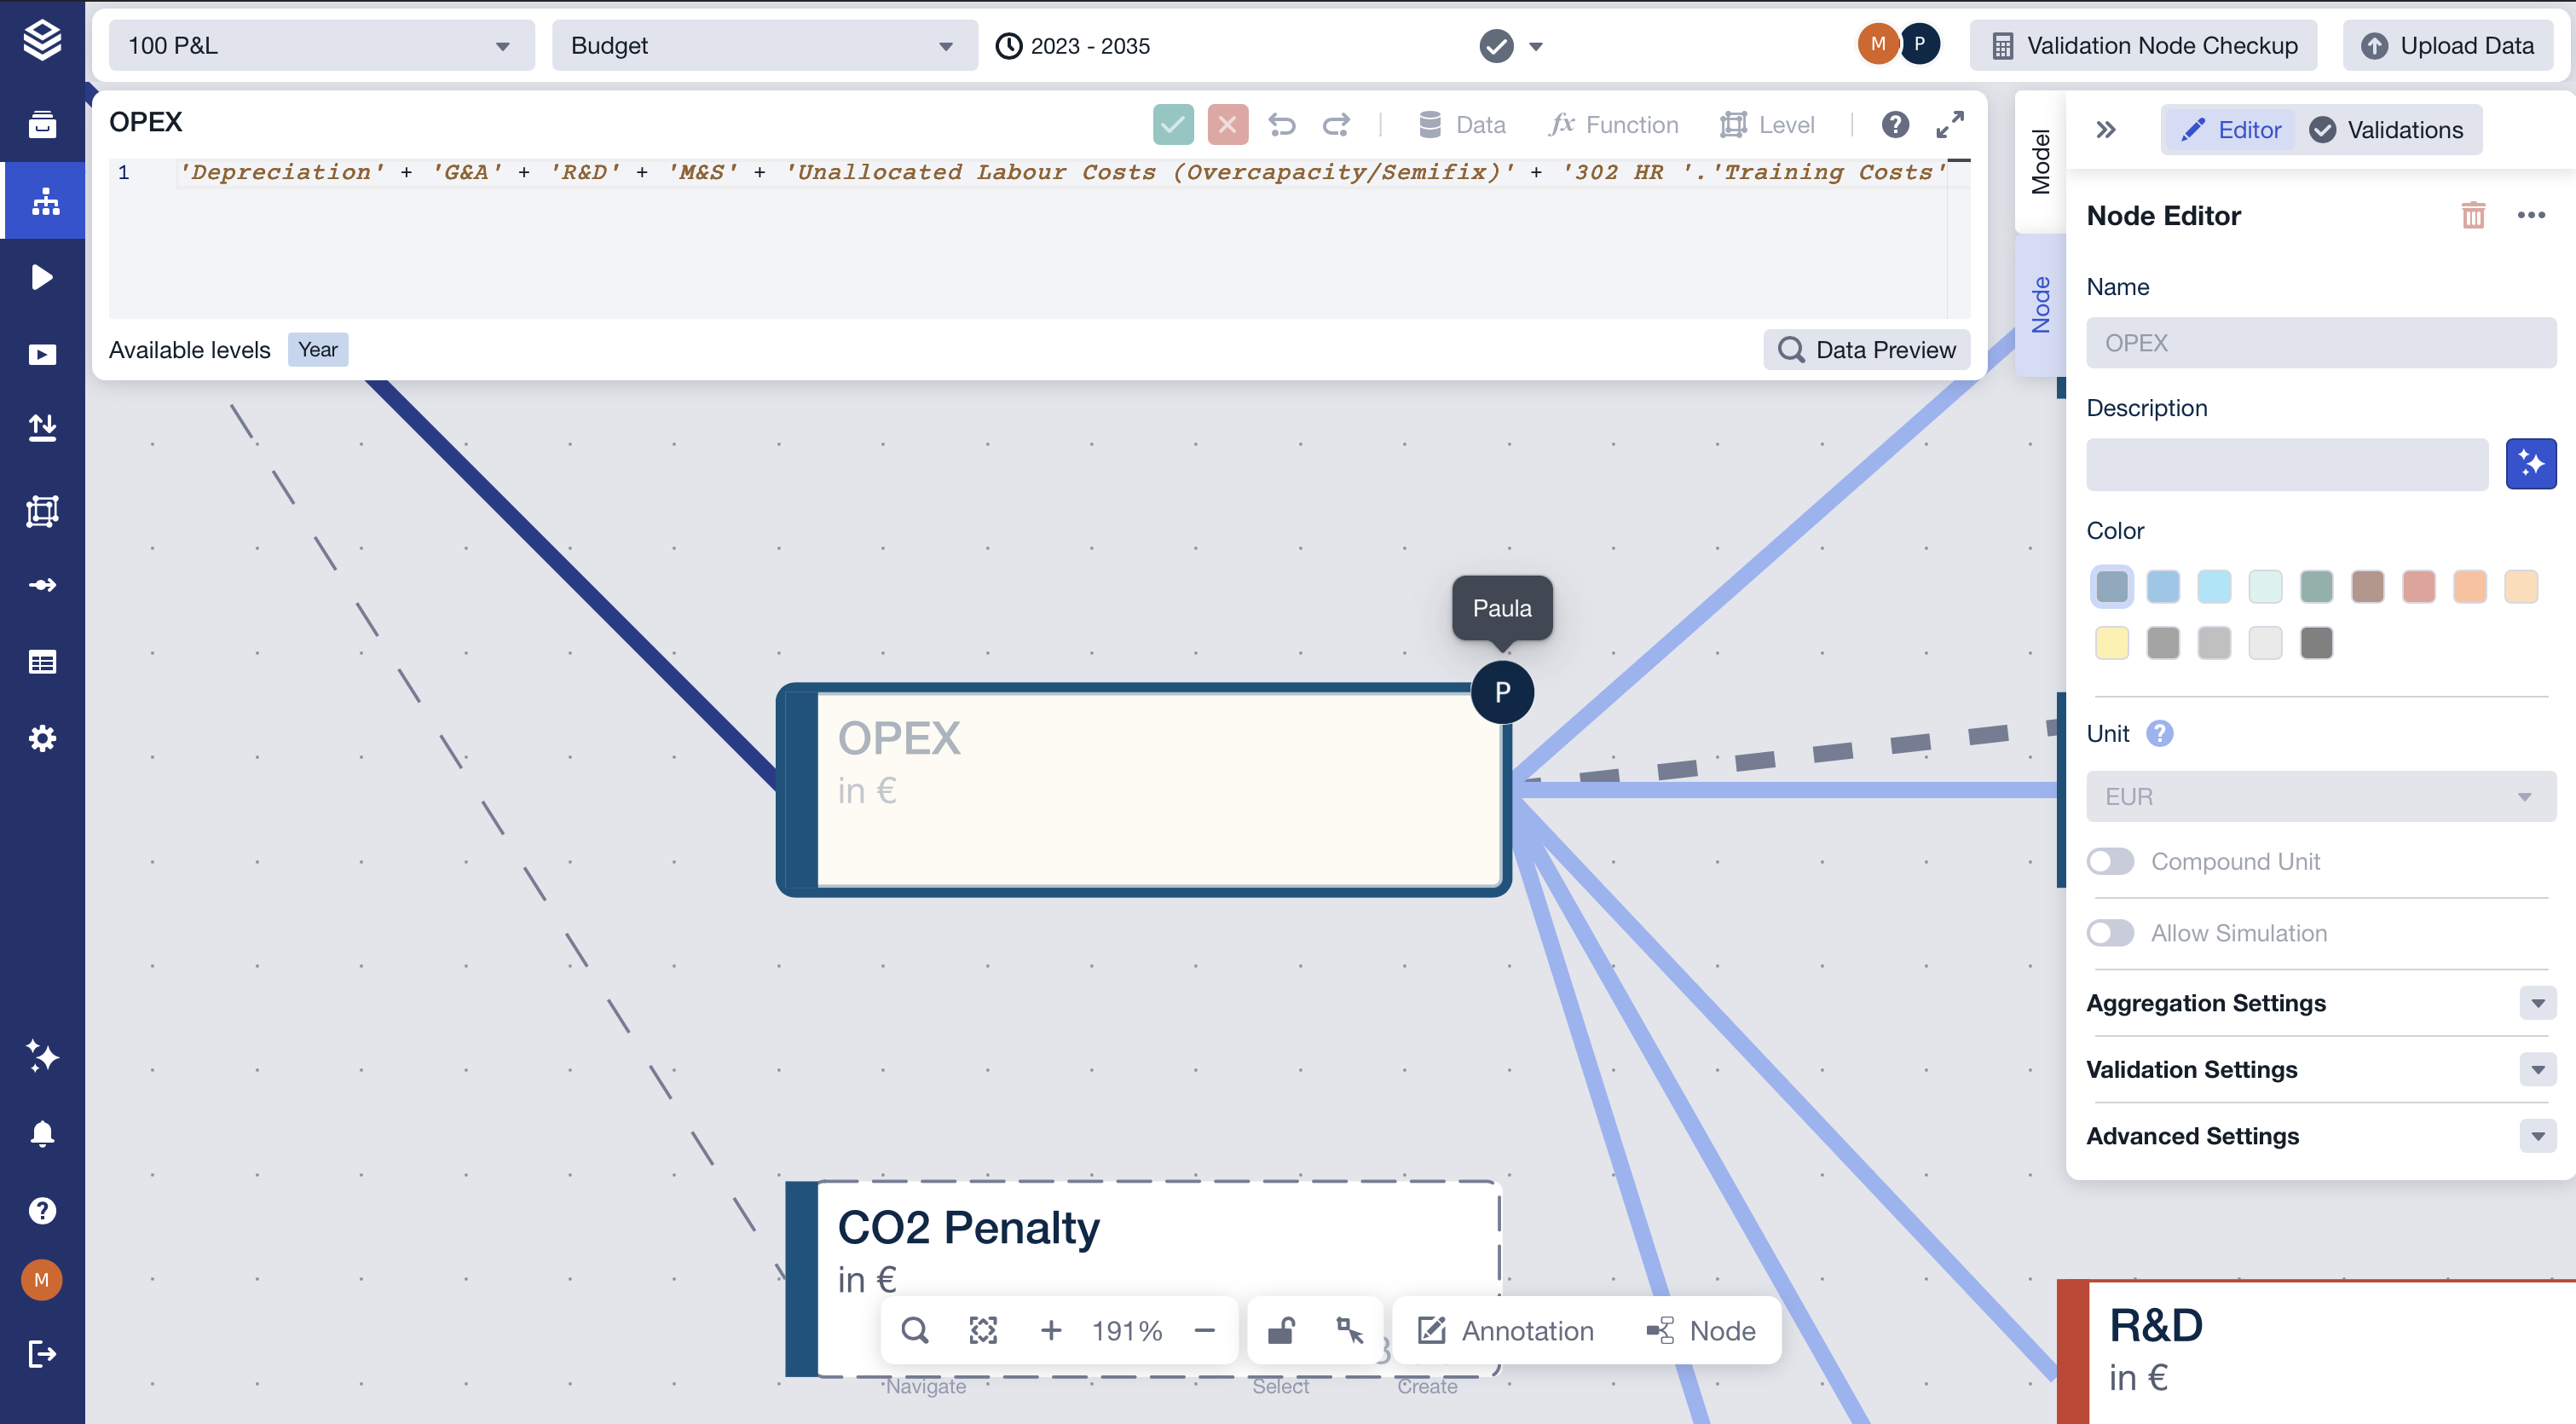
Task: Enable Allow Simulation switch
Action: tap(2110, 933)
